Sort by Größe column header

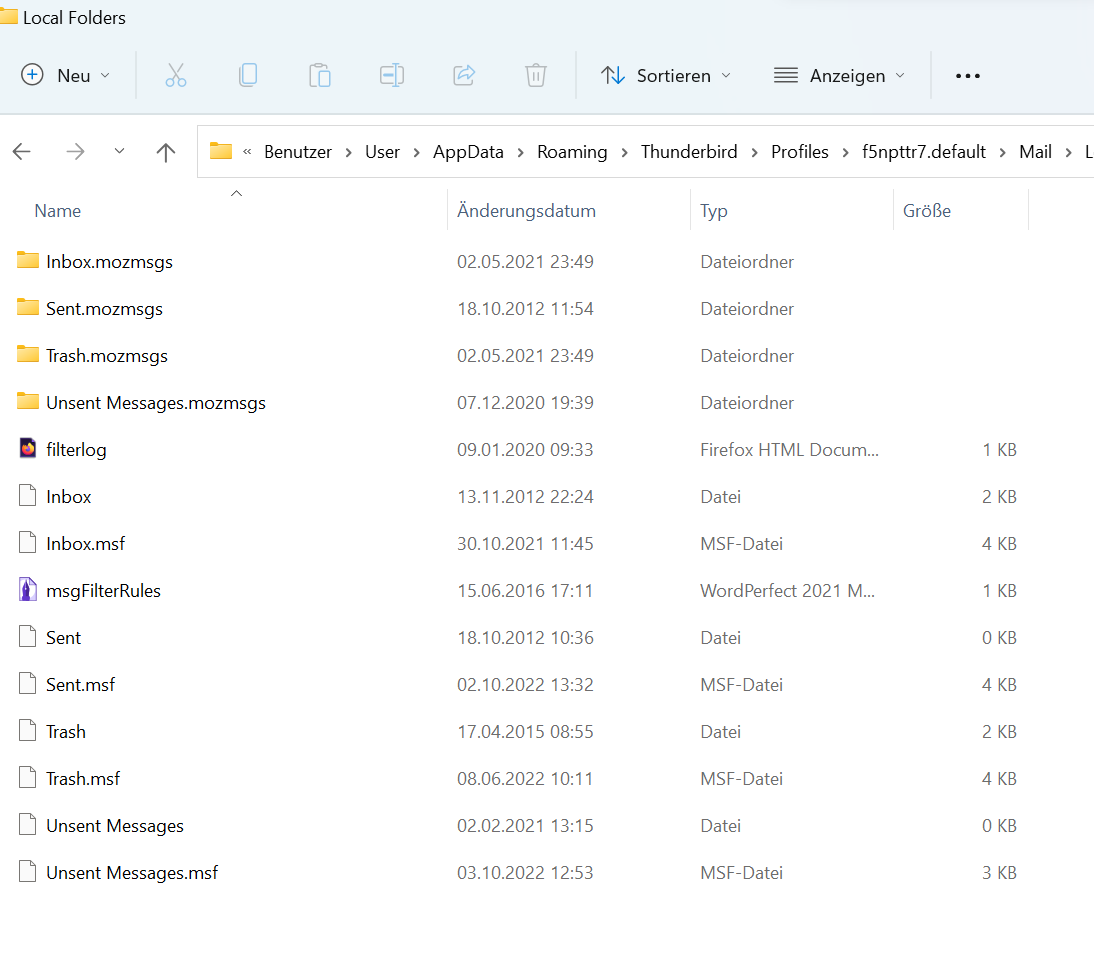click(926, 211)
